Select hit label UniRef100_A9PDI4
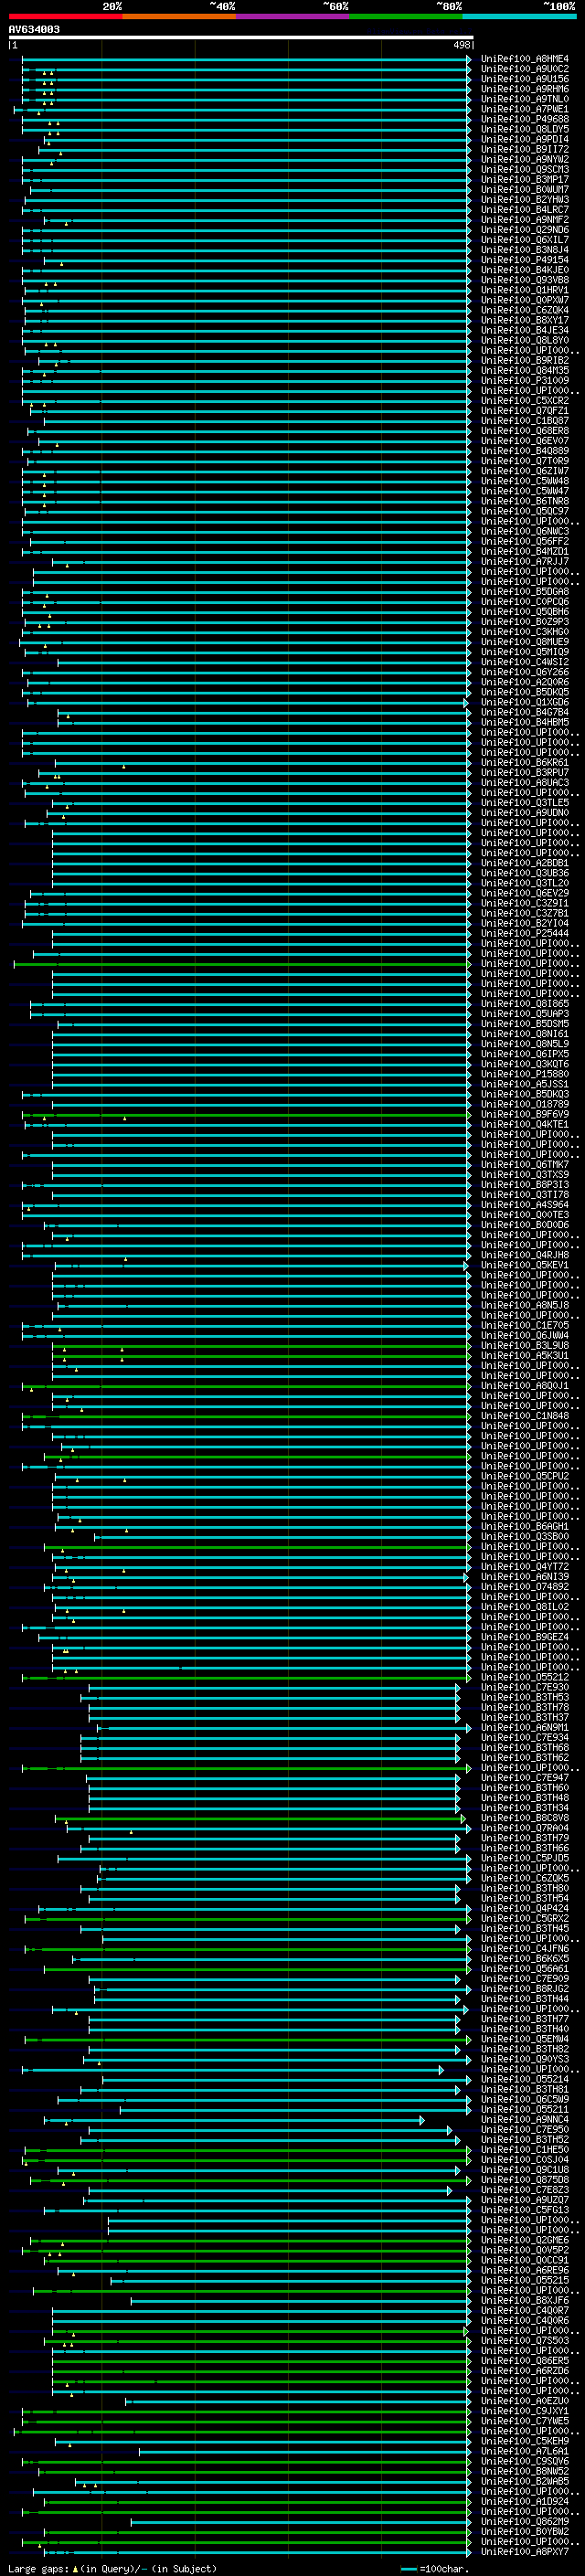Image resolution: width=585 pixels, height=2576 pixels. pos(525,139)
